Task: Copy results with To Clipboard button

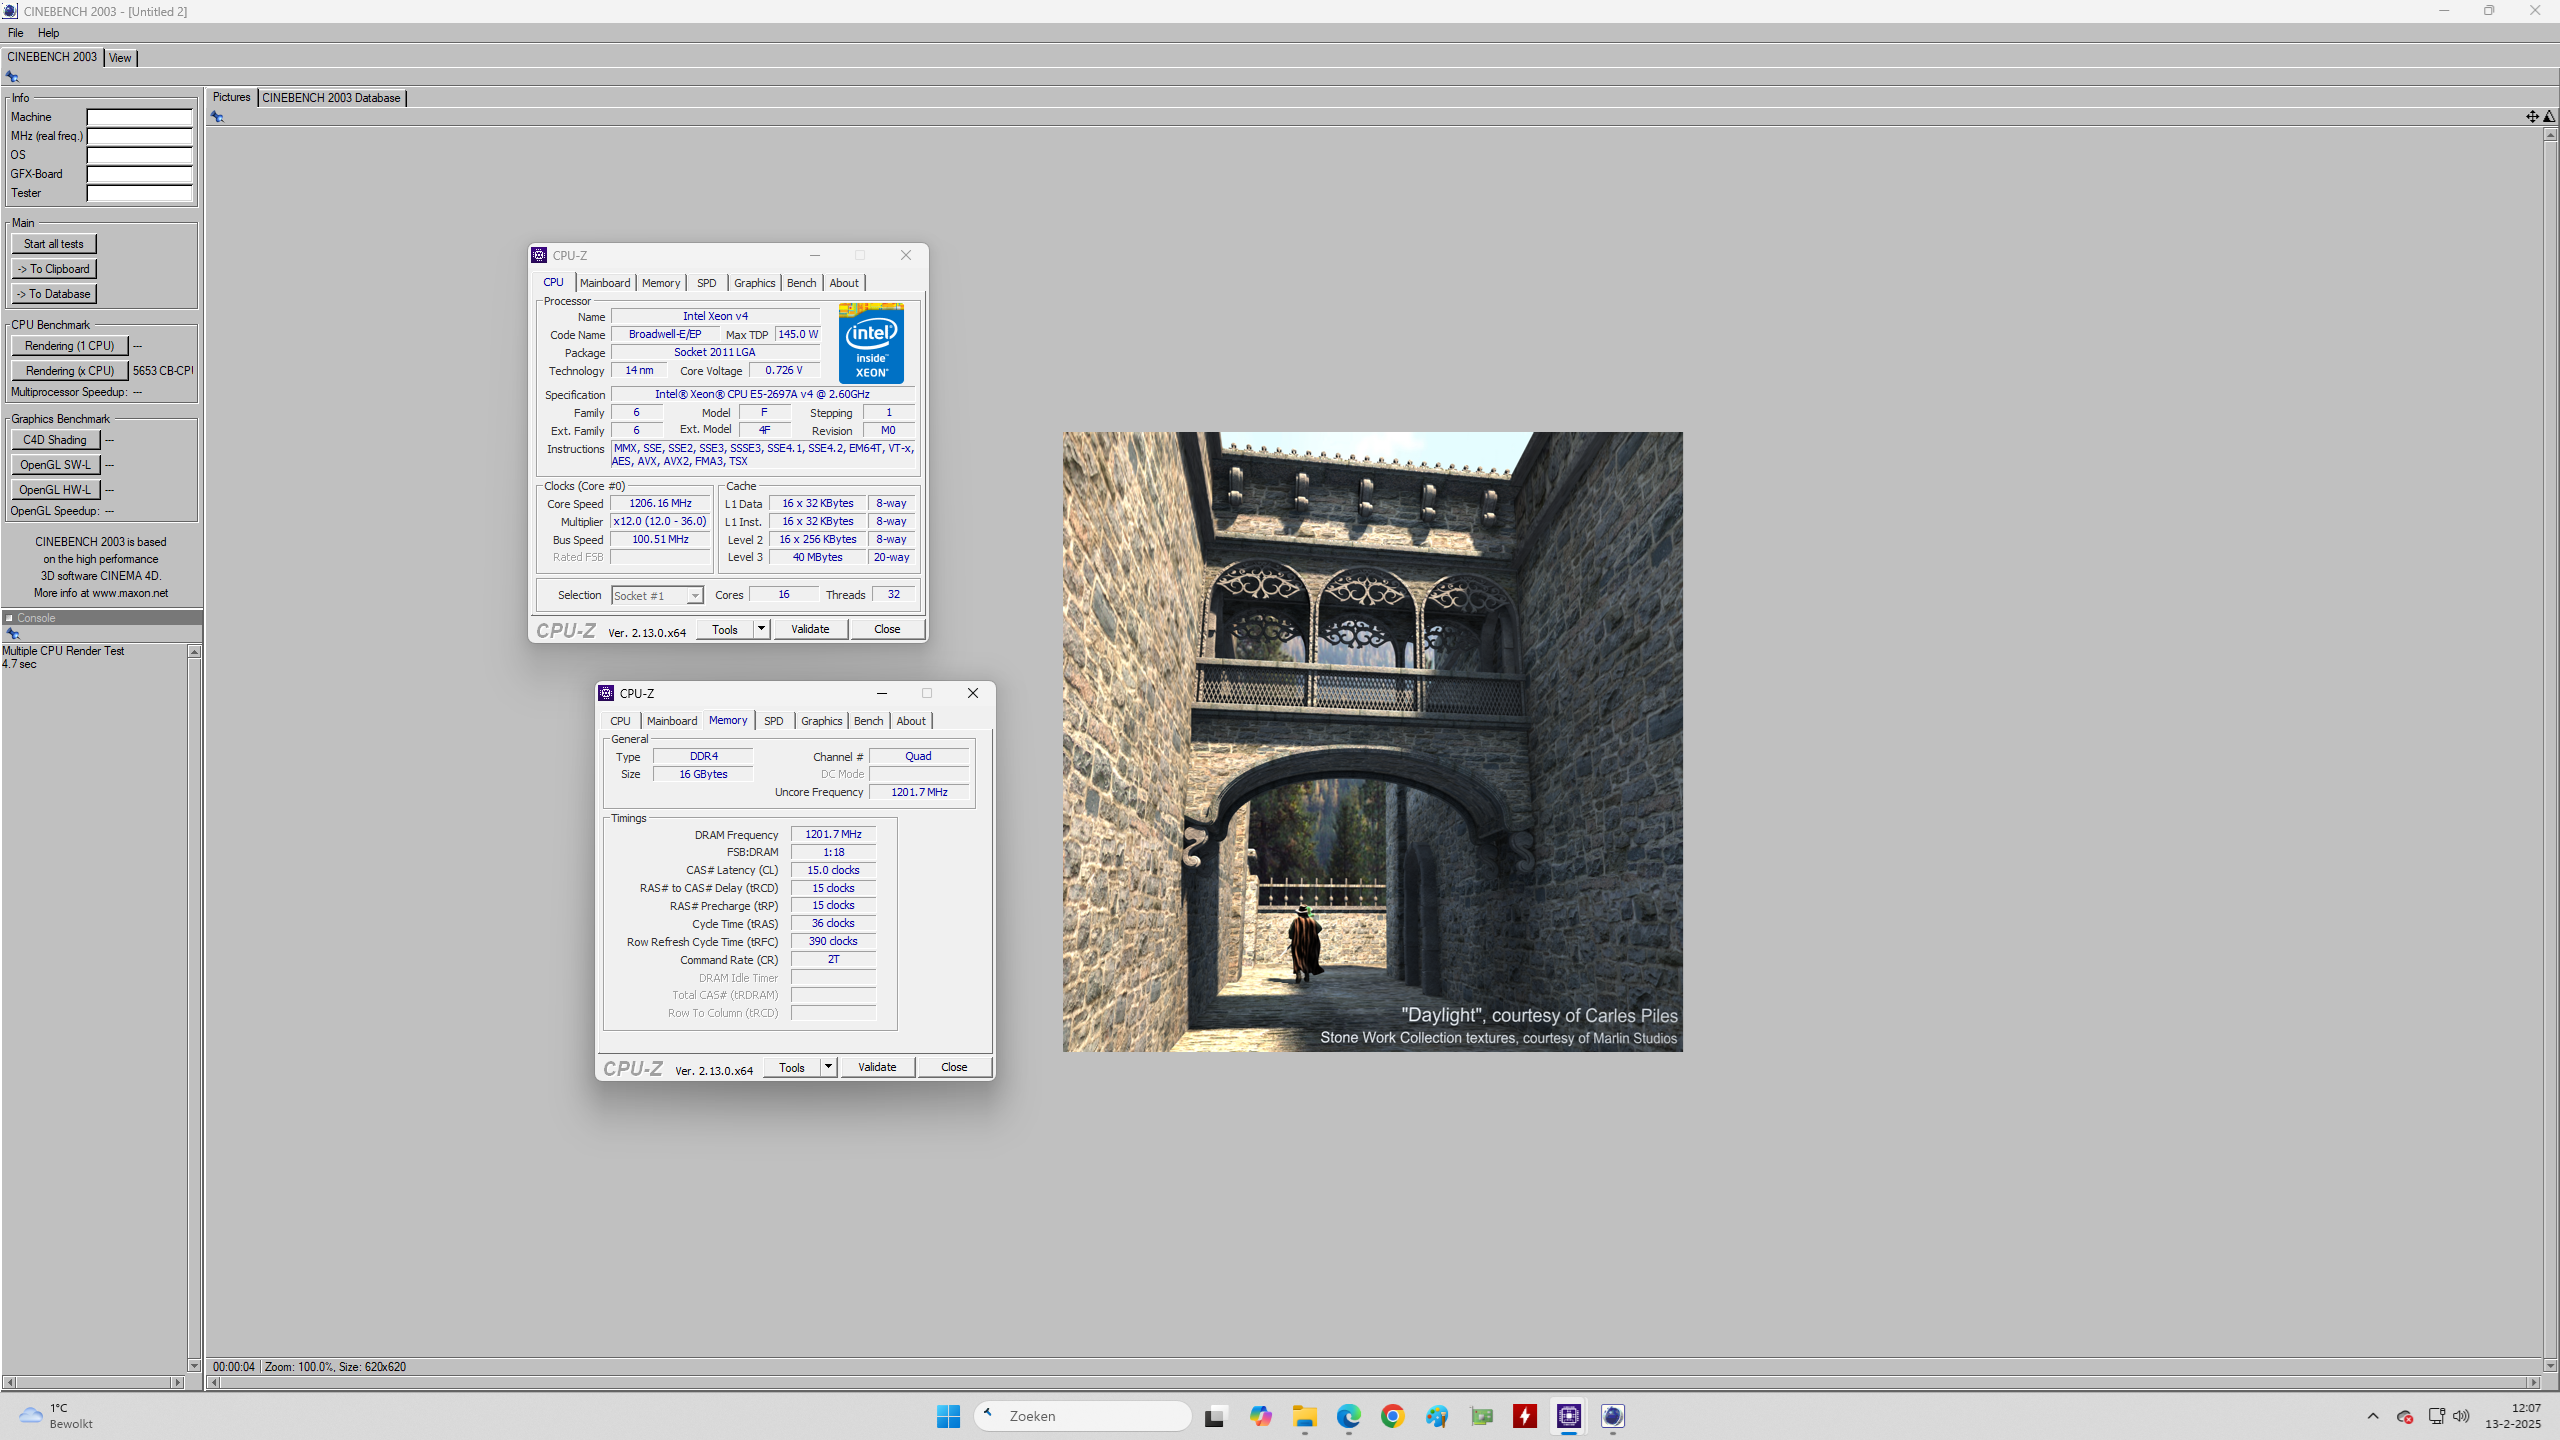Action: [54, 269]
